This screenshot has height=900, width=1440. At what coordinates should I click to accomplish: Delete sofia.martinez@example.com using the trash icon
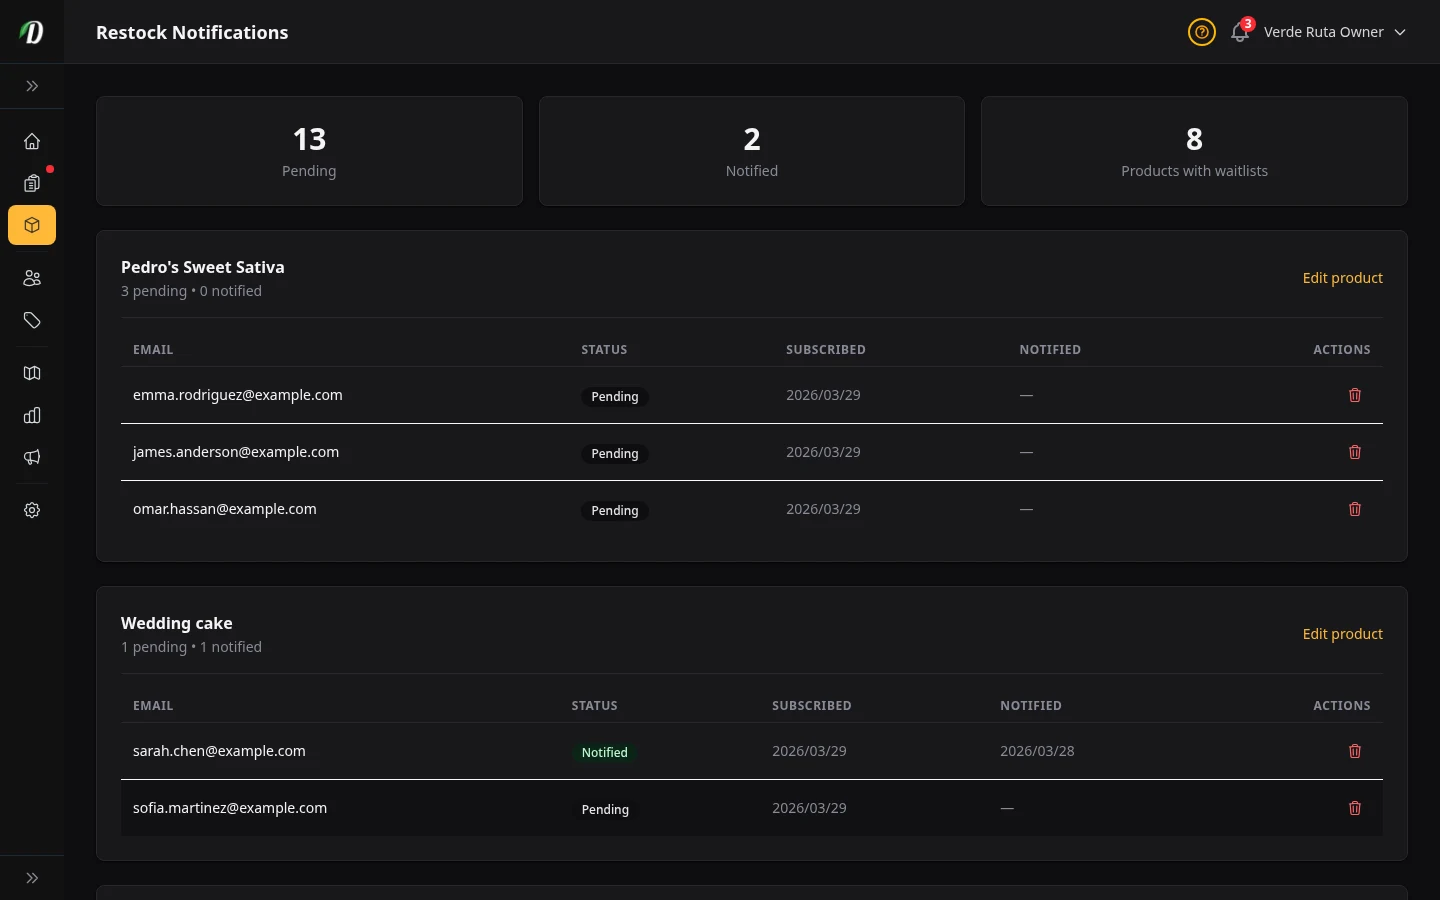1355,808
